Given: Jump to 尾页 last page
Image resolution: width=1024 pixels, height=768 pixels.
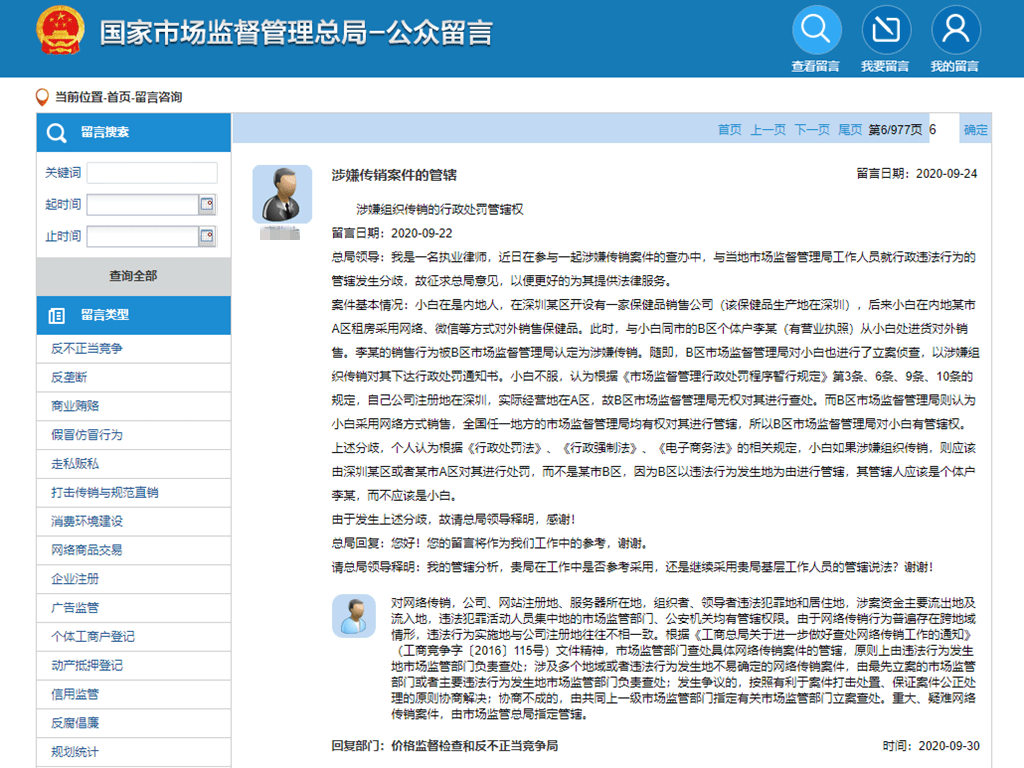Looking at the screenshot, I should pyautogui.click(x=849, y=130).
